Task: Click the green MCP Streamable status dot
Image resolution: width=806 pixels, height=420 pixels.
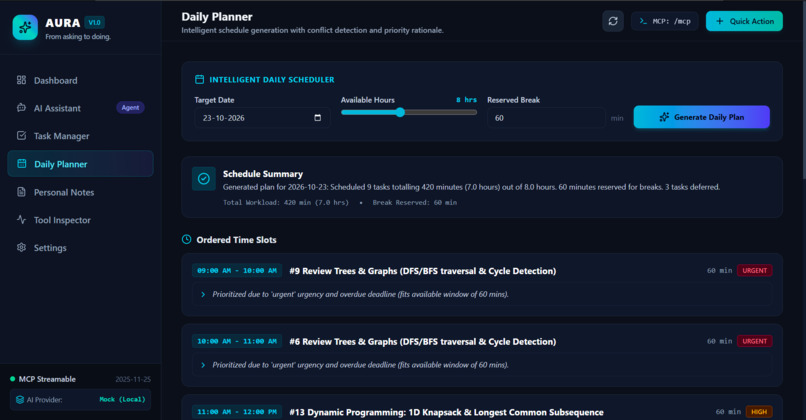Action: [12, 379]
